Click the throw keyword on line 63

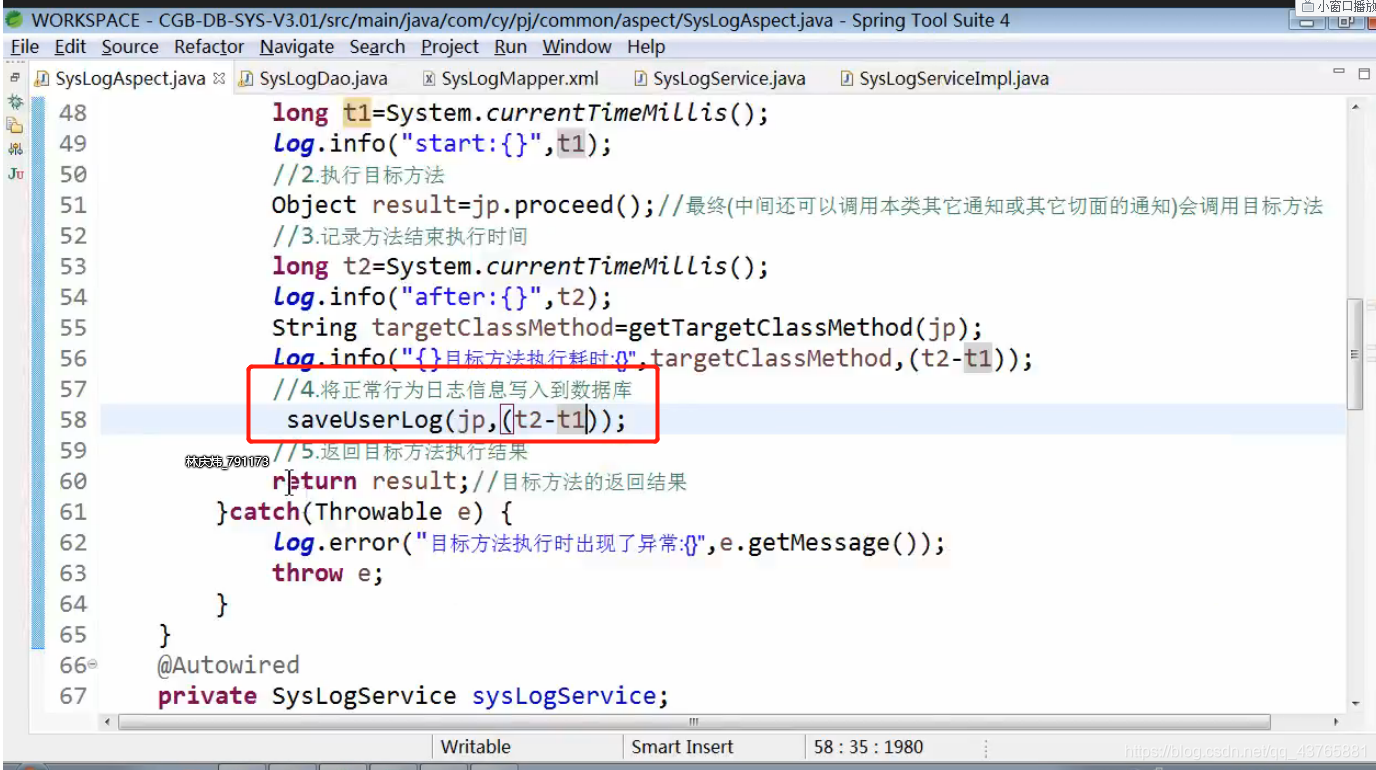pos(307,573)
